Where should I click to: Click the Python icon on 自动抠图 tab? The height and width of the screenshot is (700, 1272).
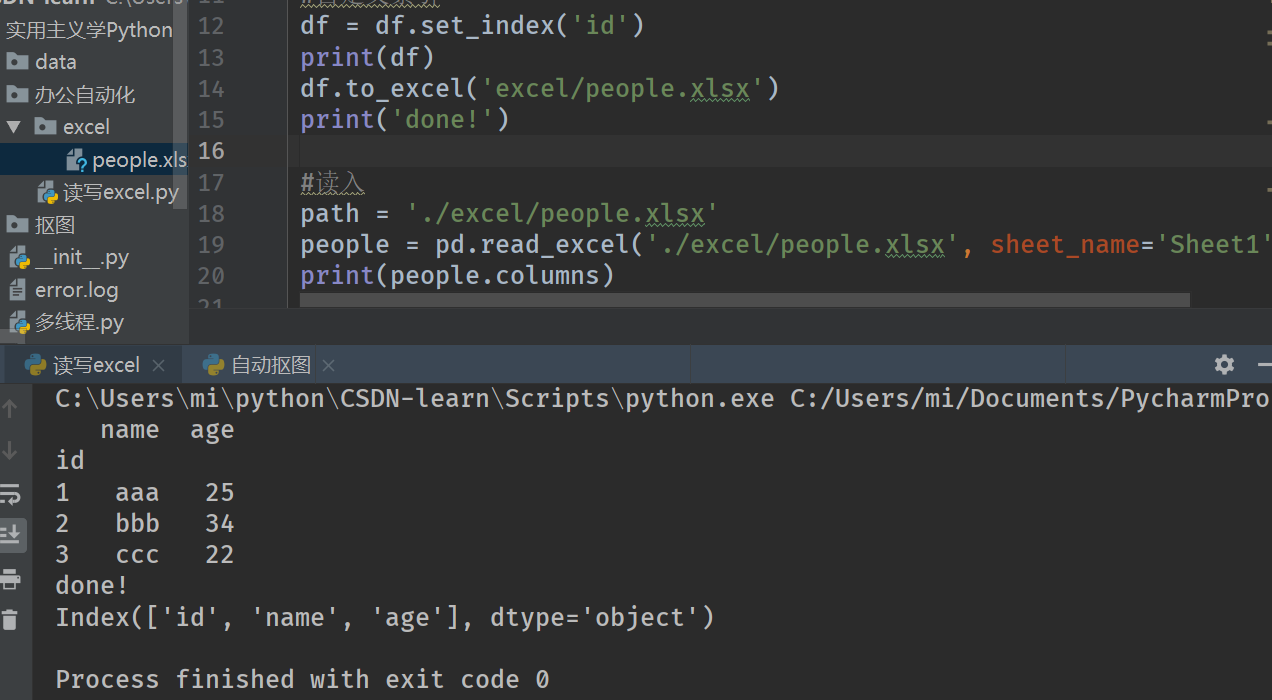pos(211,365)
